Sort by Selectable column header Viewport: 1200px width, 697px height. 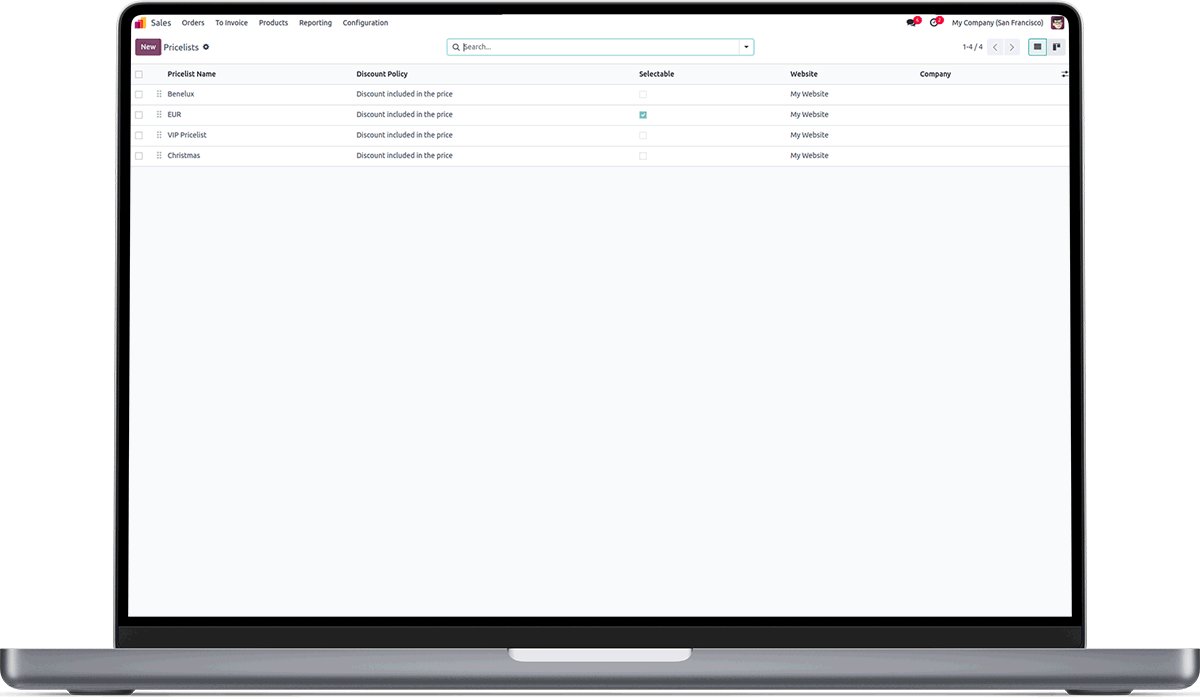[656, 74]
